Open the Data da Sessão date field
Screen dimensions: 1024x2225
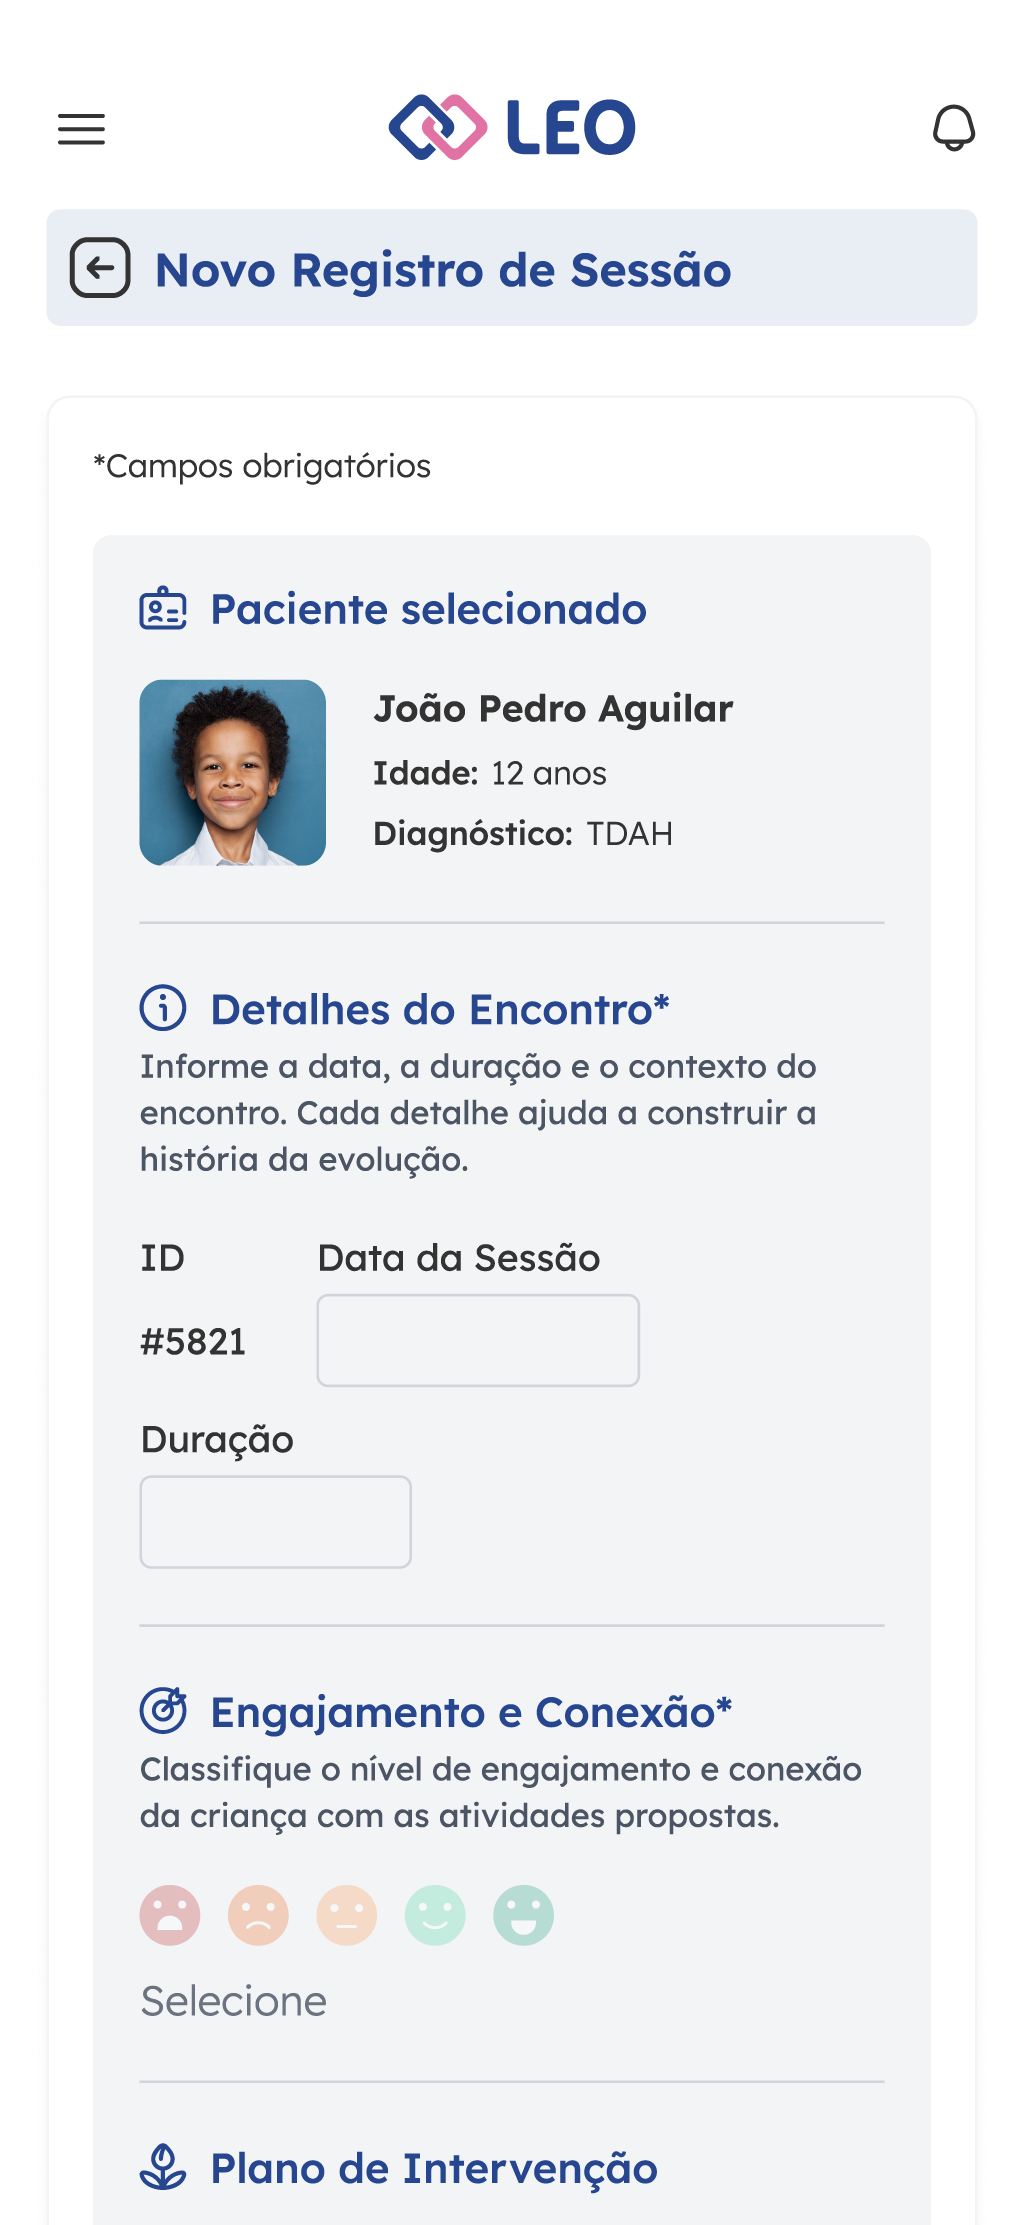pyautogui.click(x=478, y=1340)
